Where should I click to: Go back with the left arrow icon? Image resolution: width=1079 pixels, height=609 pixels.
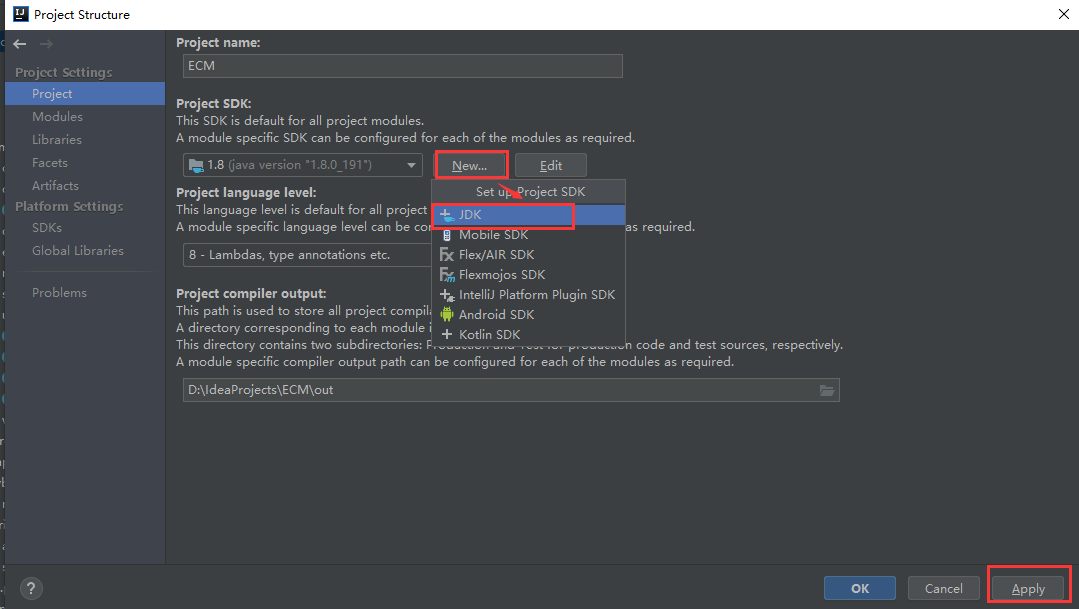(19, 44)
